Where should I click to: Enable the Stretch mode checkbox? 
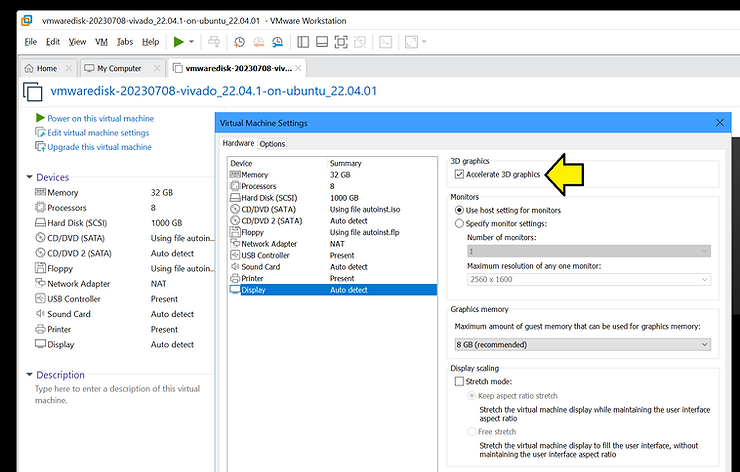[459, 381]
